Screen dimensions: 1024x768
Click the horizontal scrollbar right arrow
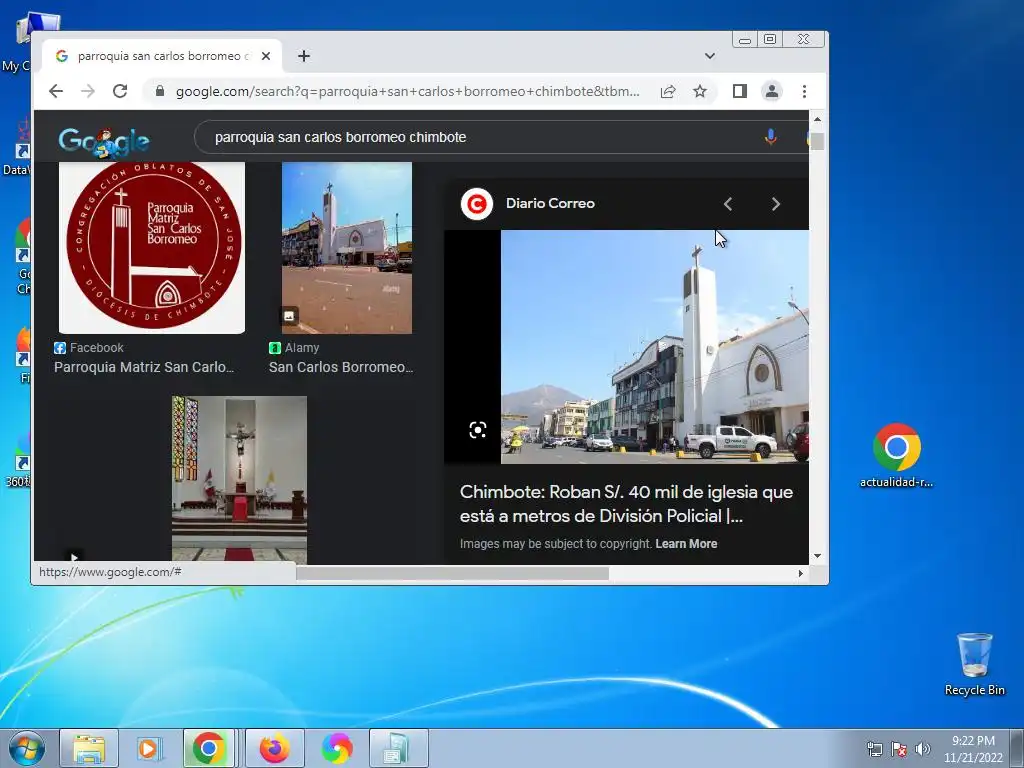coord(801,573)
